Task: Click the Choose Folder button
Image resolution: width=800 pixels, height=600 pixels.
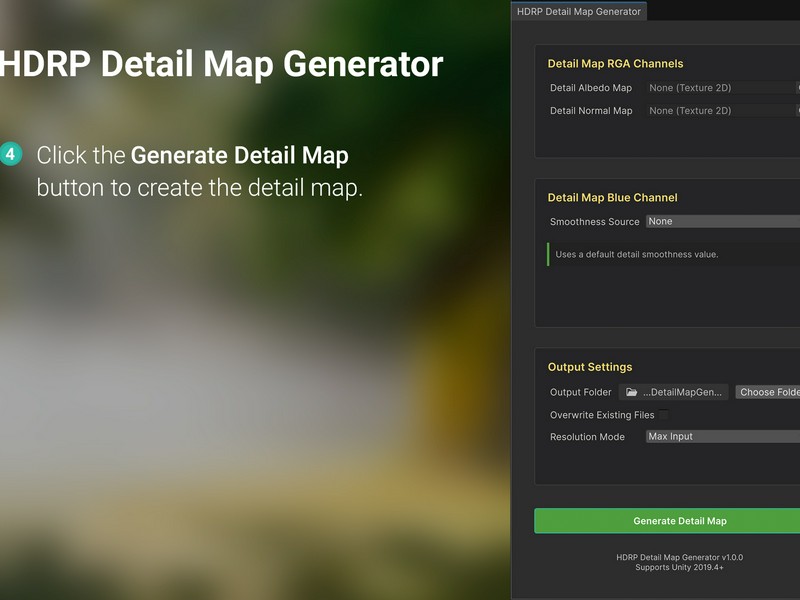Action: pyautogui.click(x=767, y=392)
